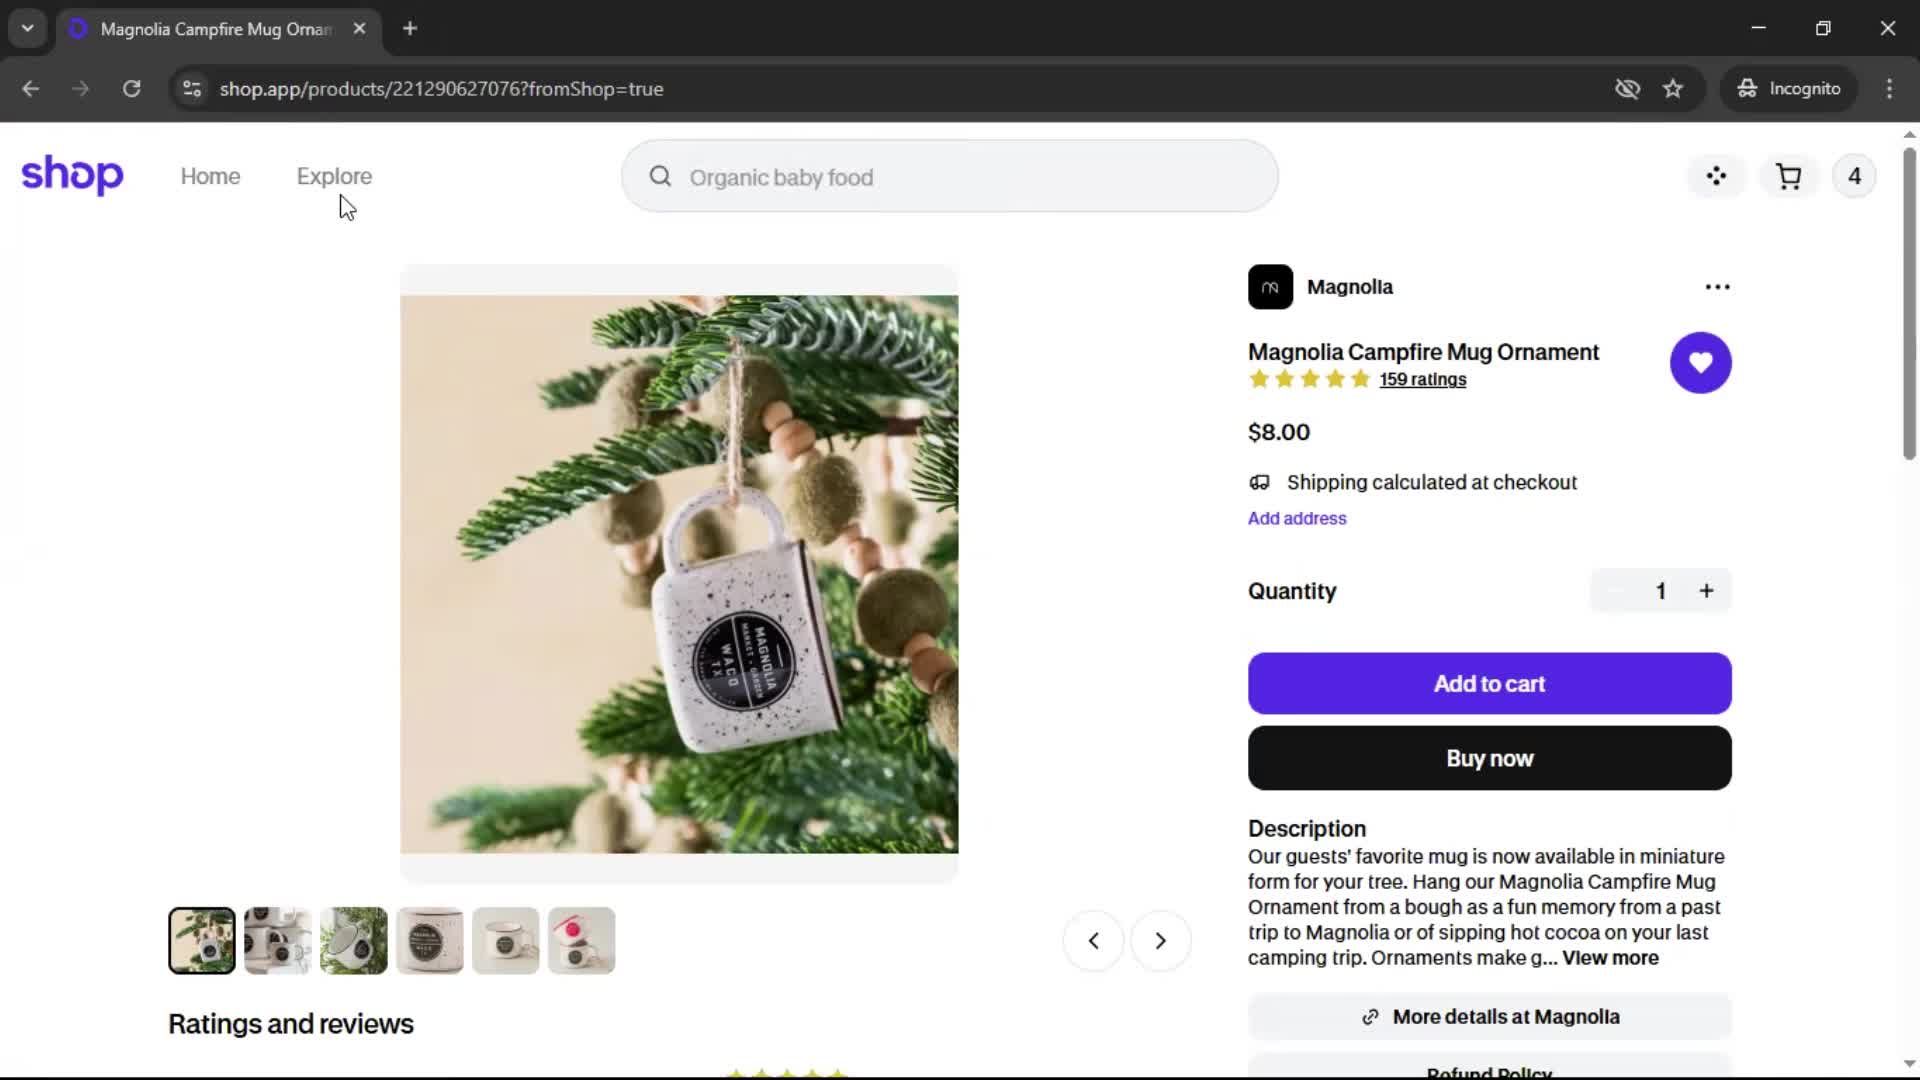Click the browser back arrow
1920x1080 pixels.
tap(31, 89)
